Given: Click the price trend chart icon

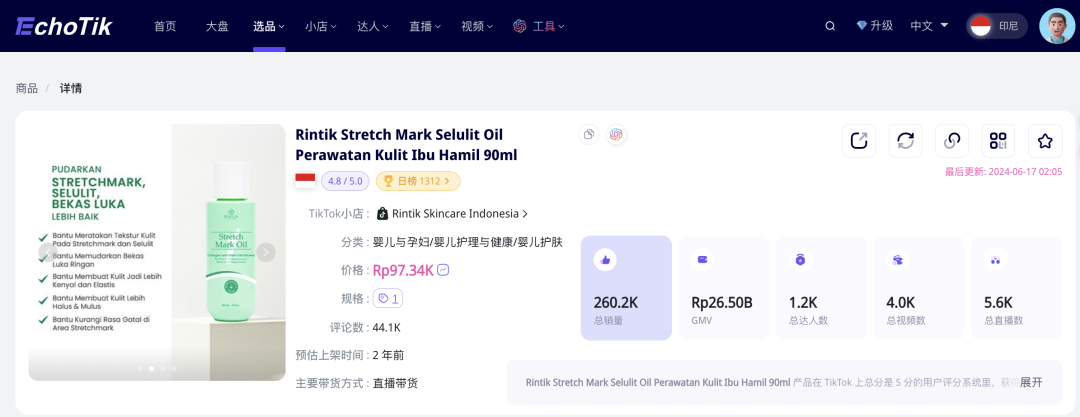Looking at the screenshot, I should (443, 270).
